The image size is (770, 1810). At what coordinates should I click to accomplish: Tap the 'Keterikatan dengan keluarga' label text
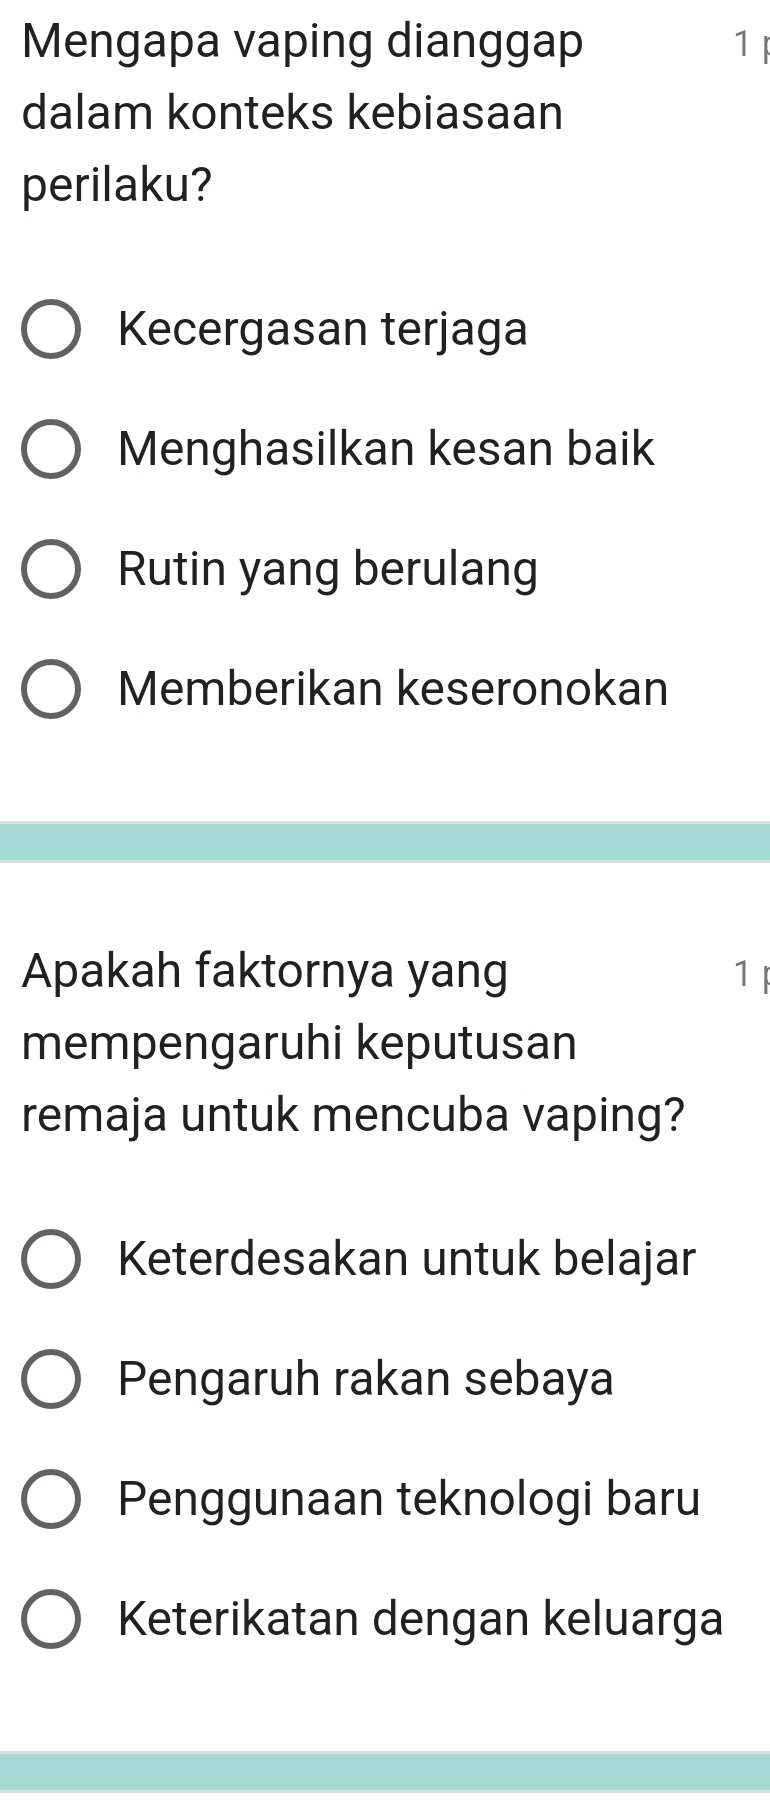420,1620
